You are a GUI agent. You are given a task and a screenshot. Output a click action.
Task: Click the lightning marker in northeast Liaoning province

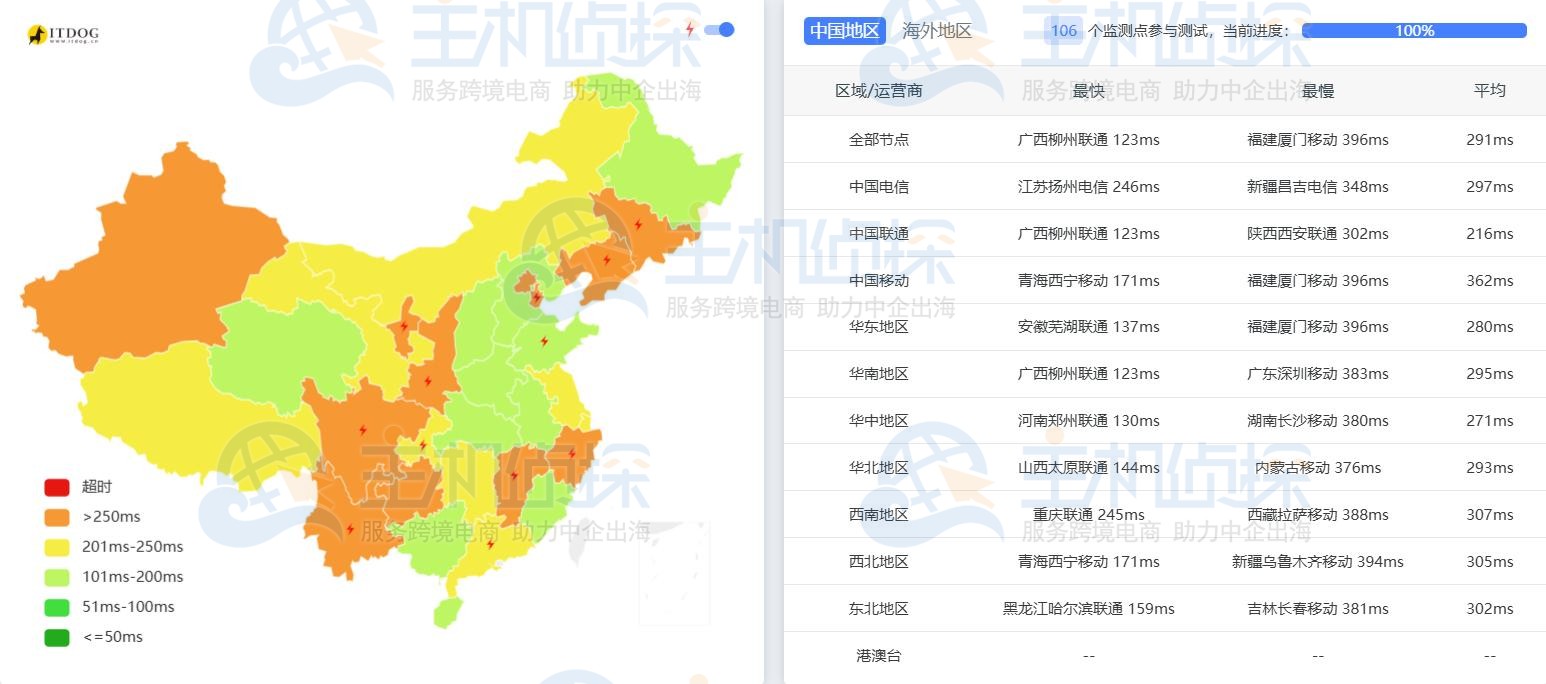click(x=607, y=259)
